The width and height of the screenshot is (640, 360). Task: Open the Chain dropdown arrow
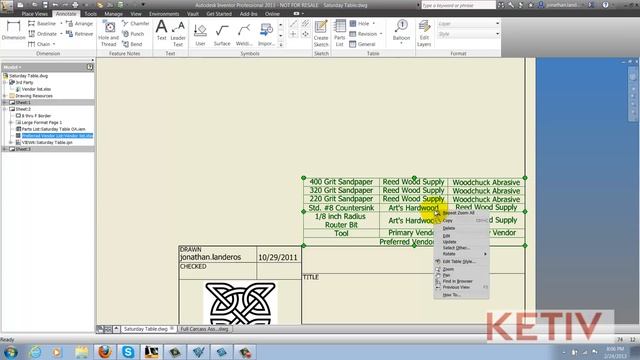[54, 44]
